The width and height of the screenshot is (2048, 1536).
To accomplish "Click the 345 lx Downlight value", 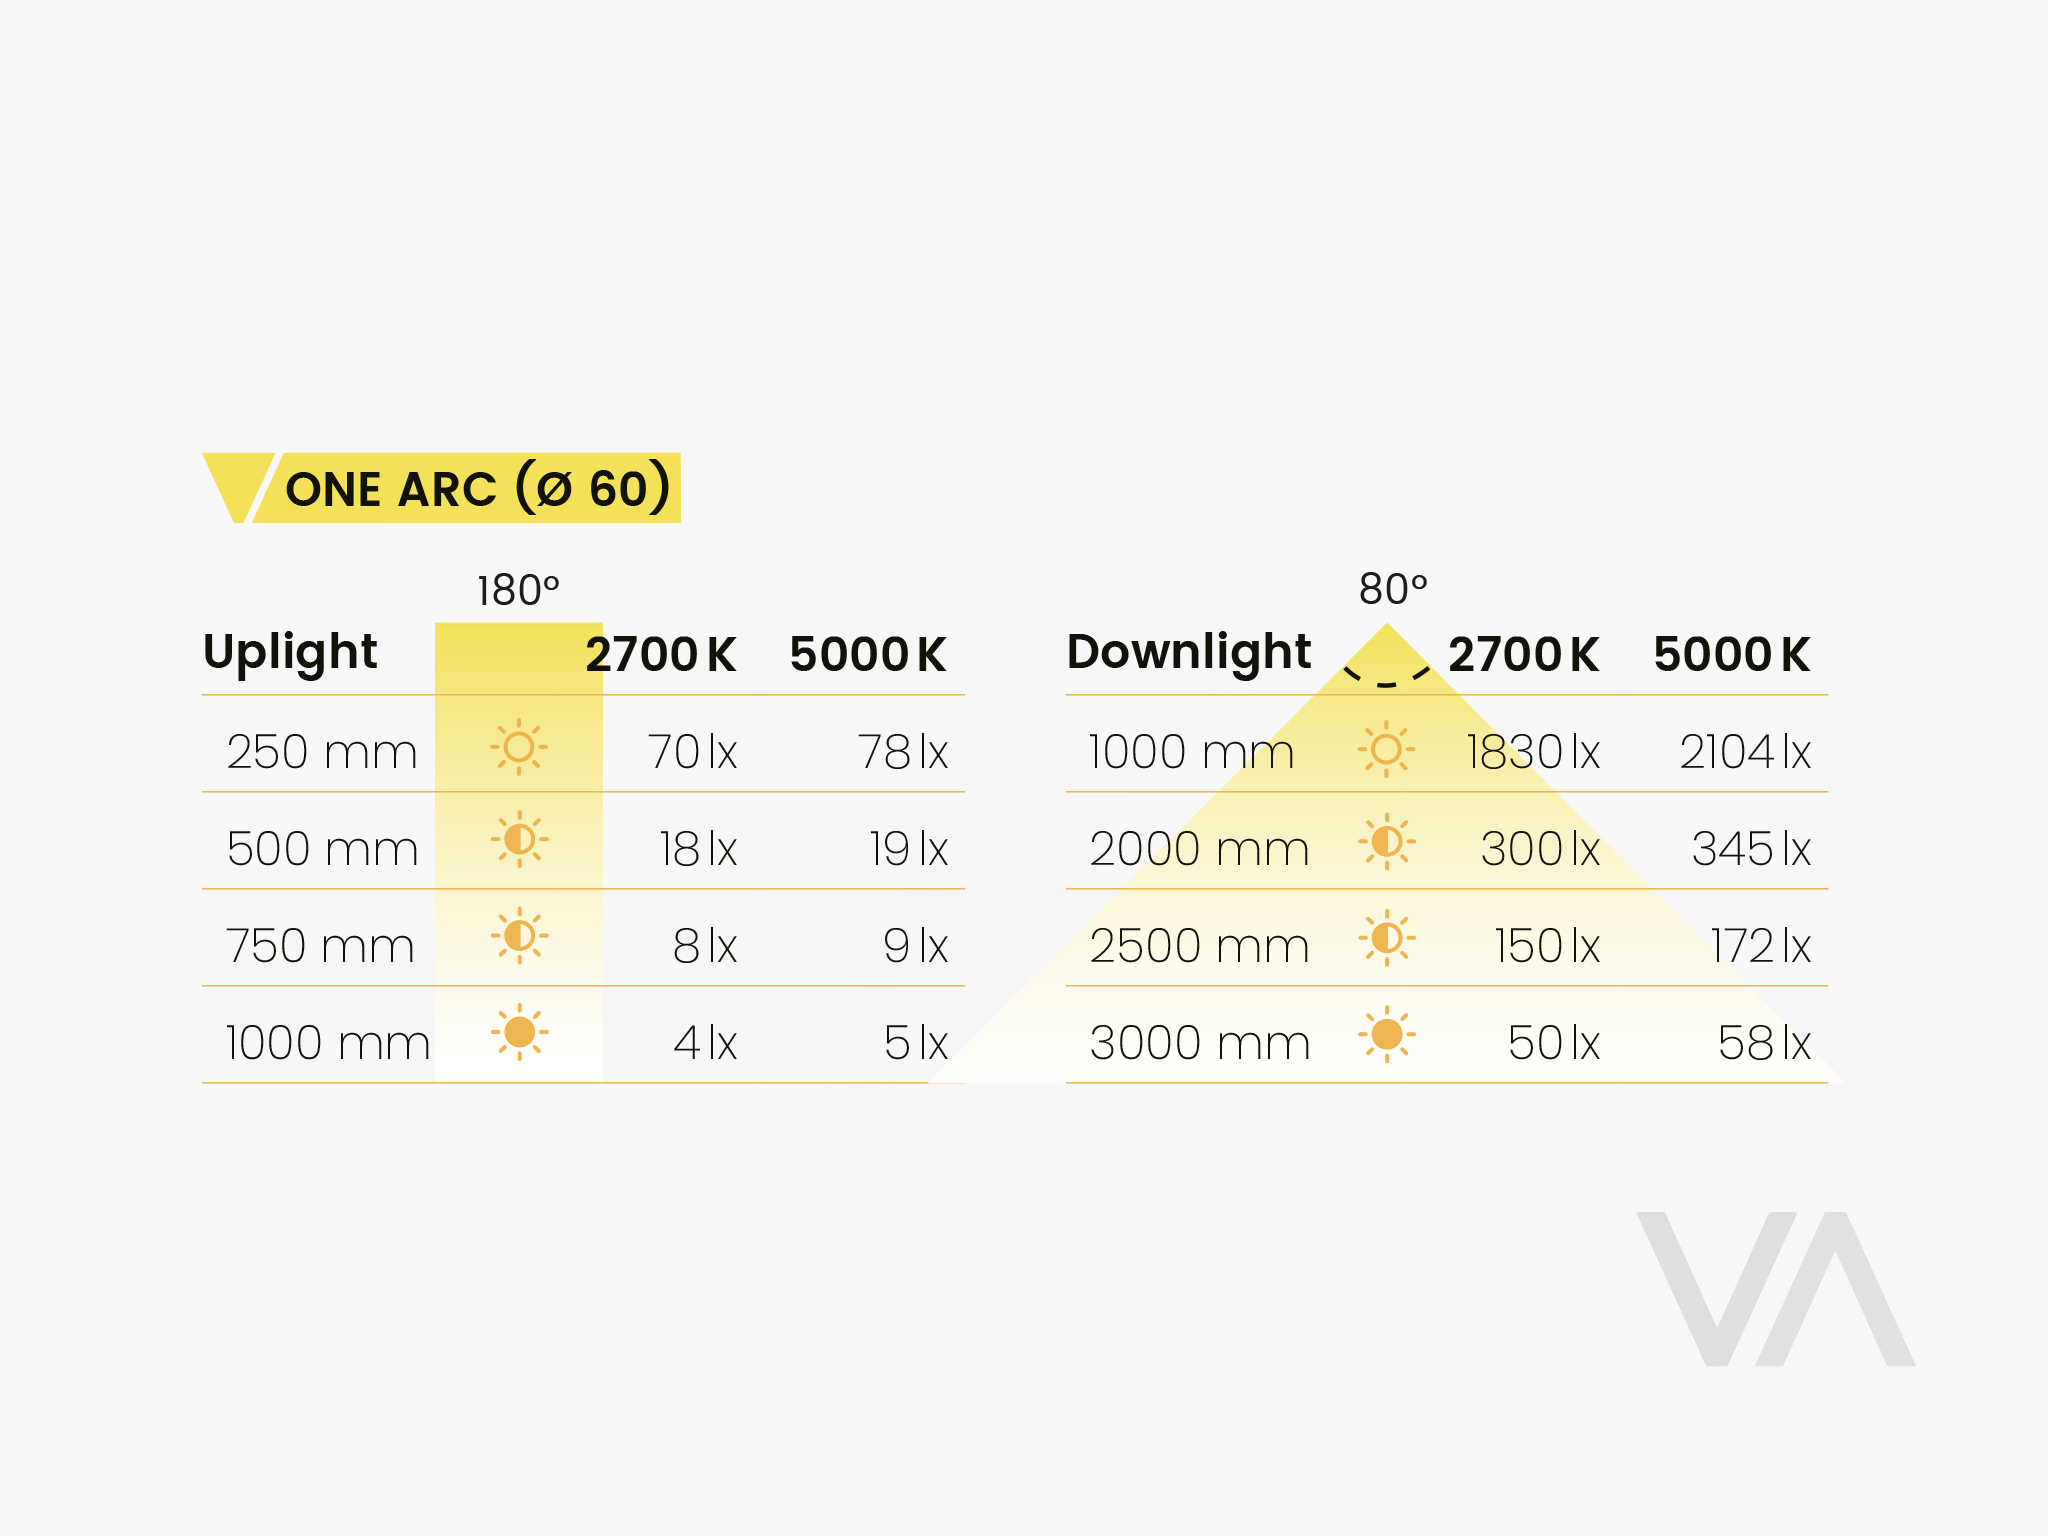I will tap(1751, 849).
